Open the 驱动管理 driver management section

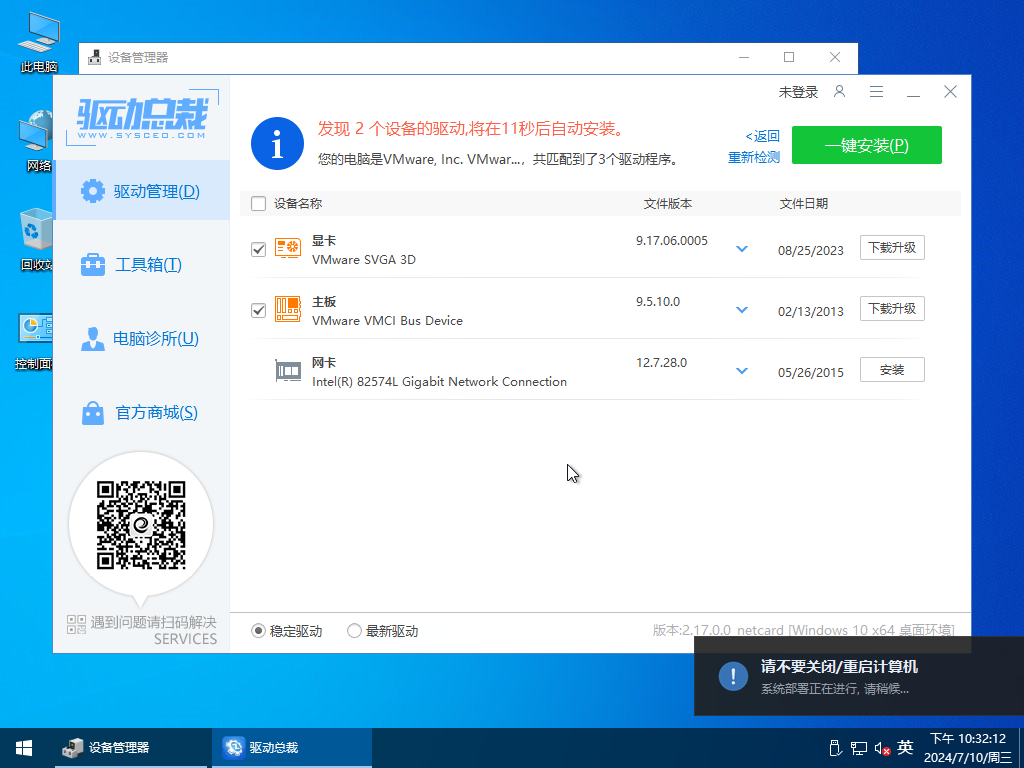click(x=142, y=190)
